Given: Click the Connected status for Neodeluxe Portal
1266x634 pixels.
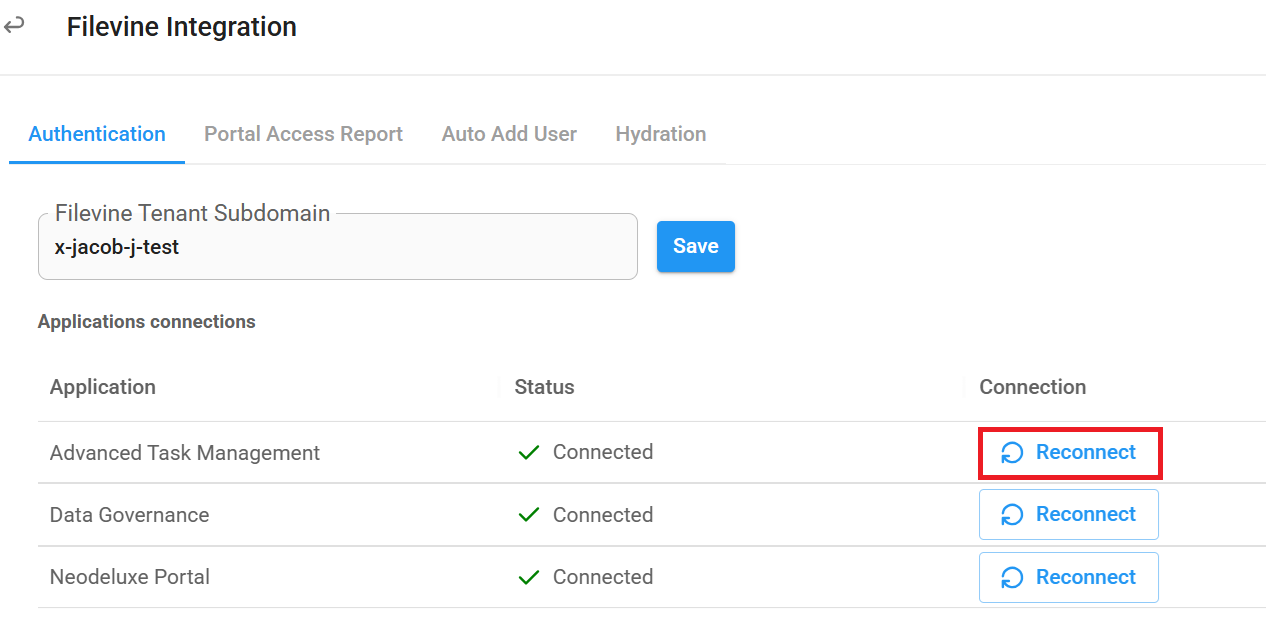Looking at the screenshot, I should 603,577.
